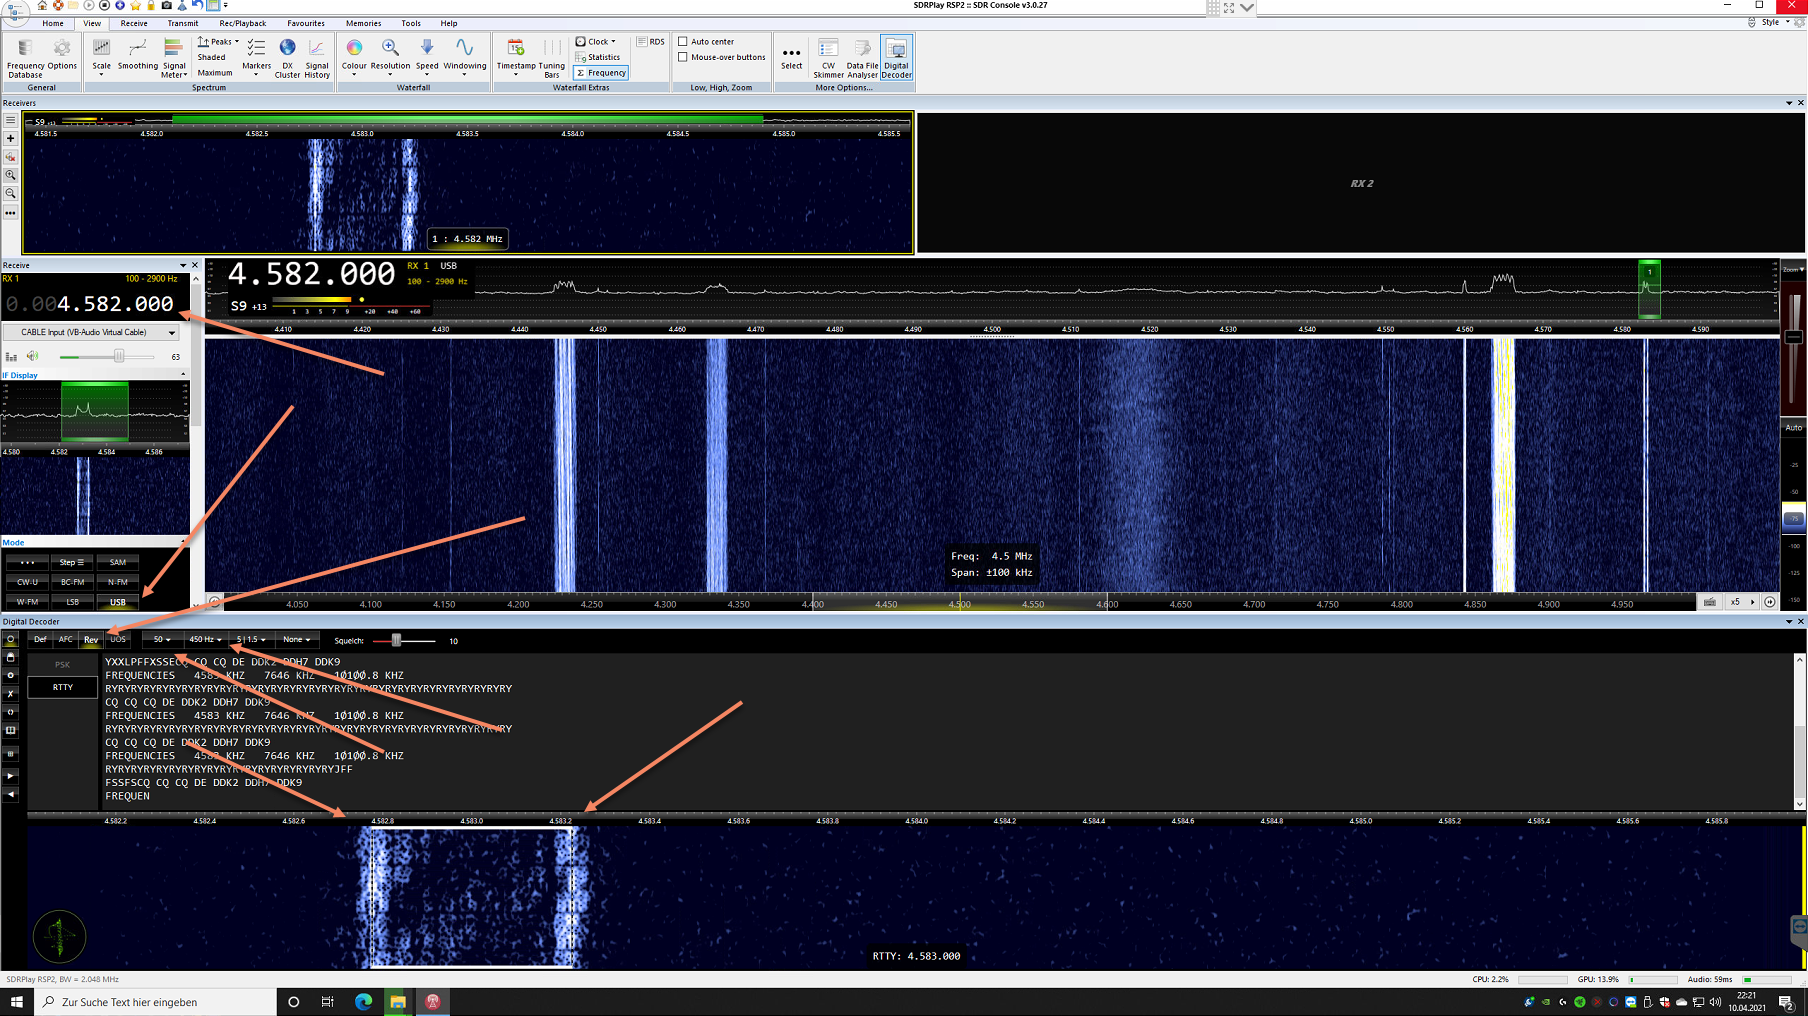This screenshot has width=1808, height=1016.
Task: Click the clear X icon in decoder sidebar
Action: point(11,693)
